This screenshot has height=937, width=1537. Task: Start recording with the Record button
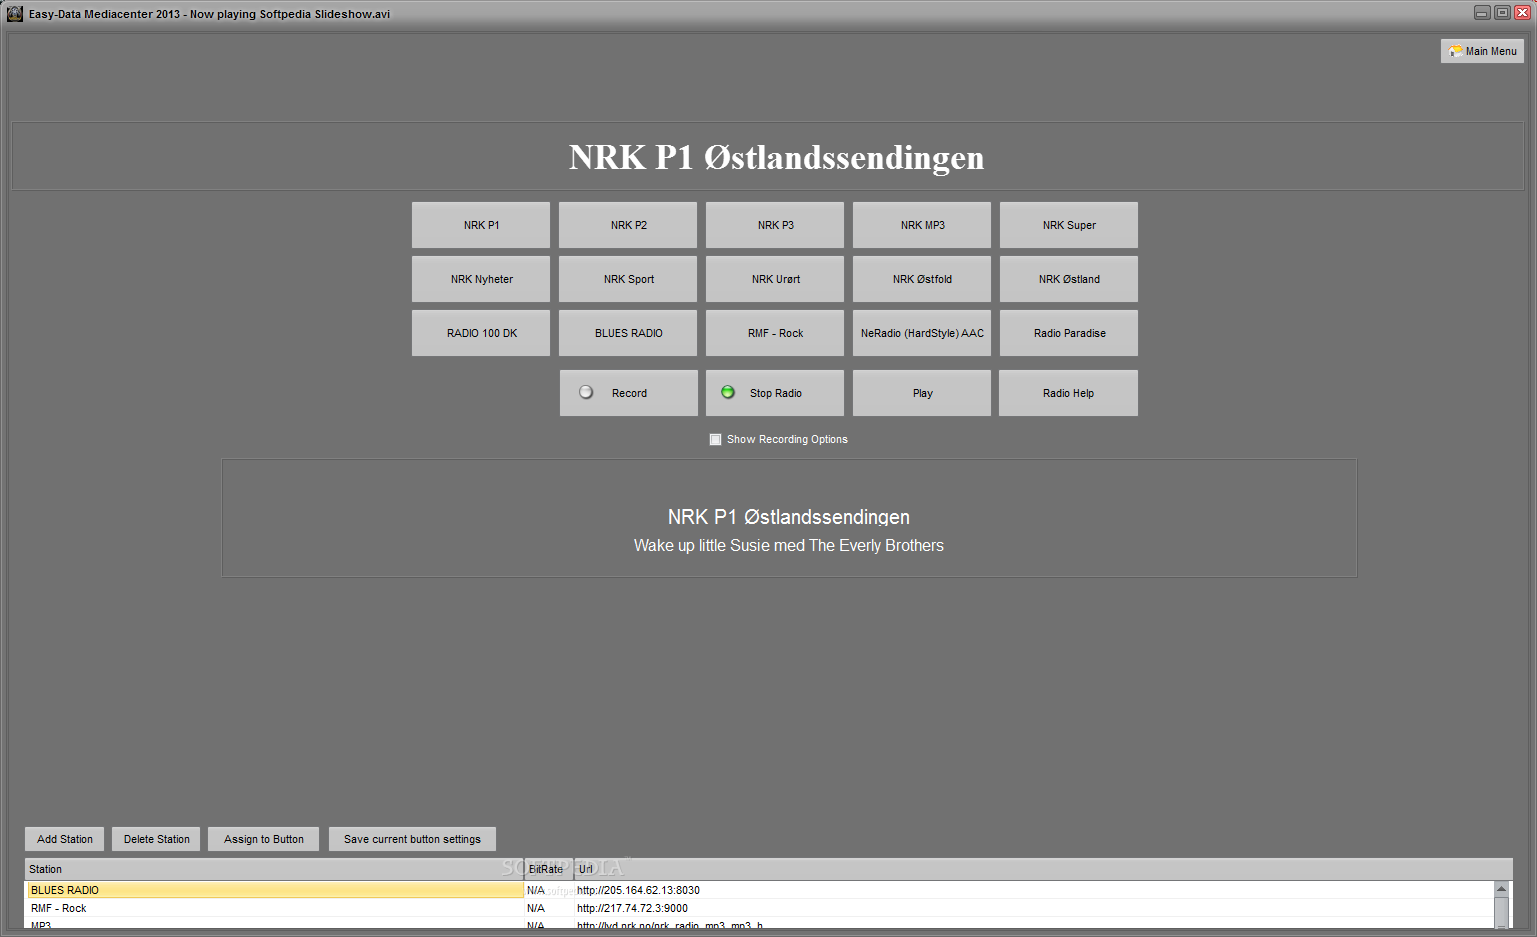point(629,393)
